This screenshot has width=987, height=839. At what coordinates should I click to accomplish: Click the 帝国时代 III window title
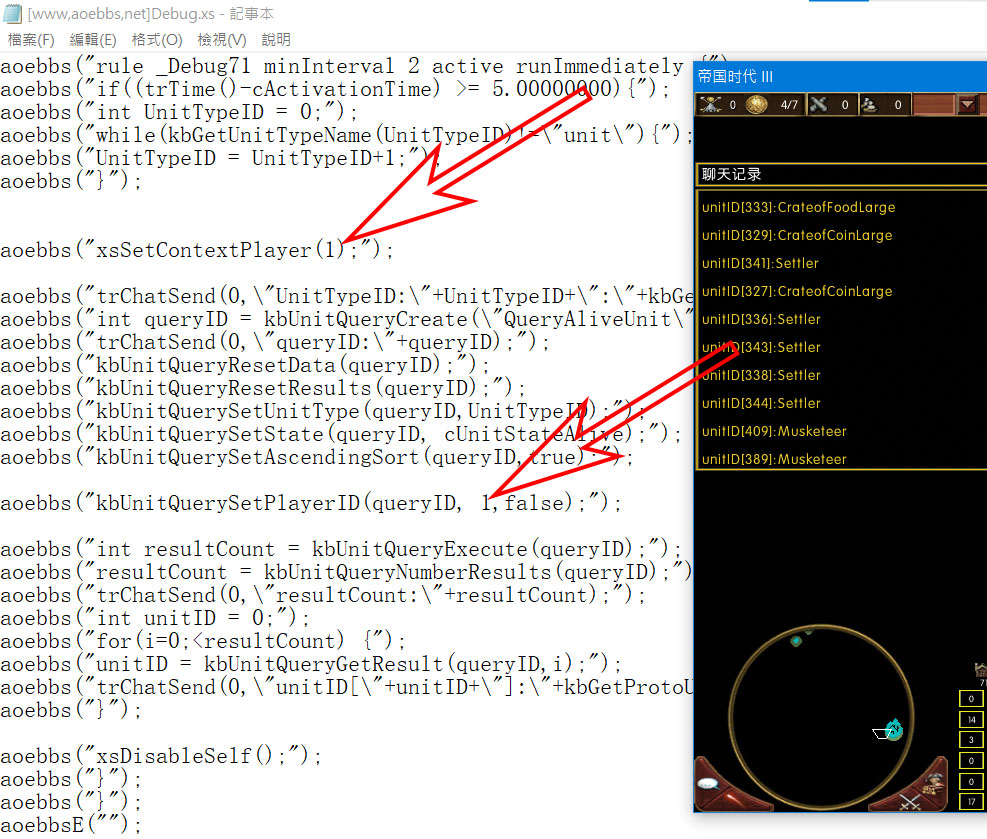pyautogui.click(x=735, y=77)
